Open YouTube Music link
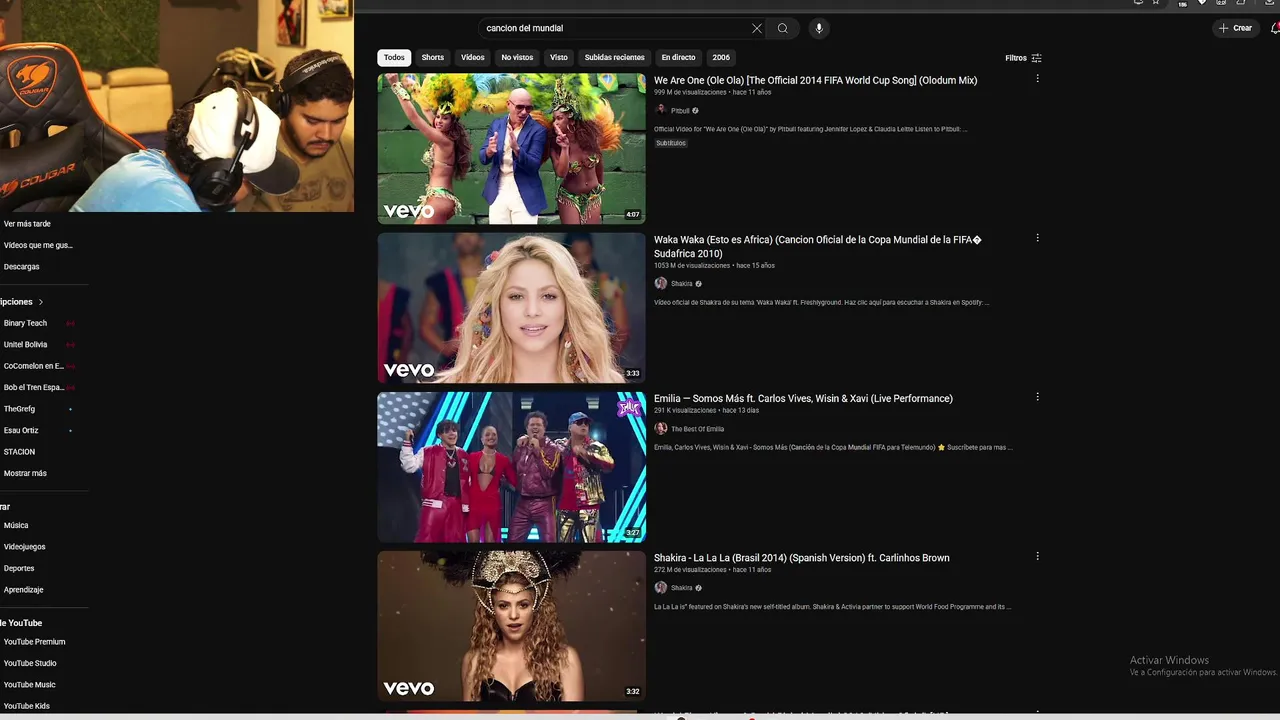Screen dimensions: 1280x720 29,685
